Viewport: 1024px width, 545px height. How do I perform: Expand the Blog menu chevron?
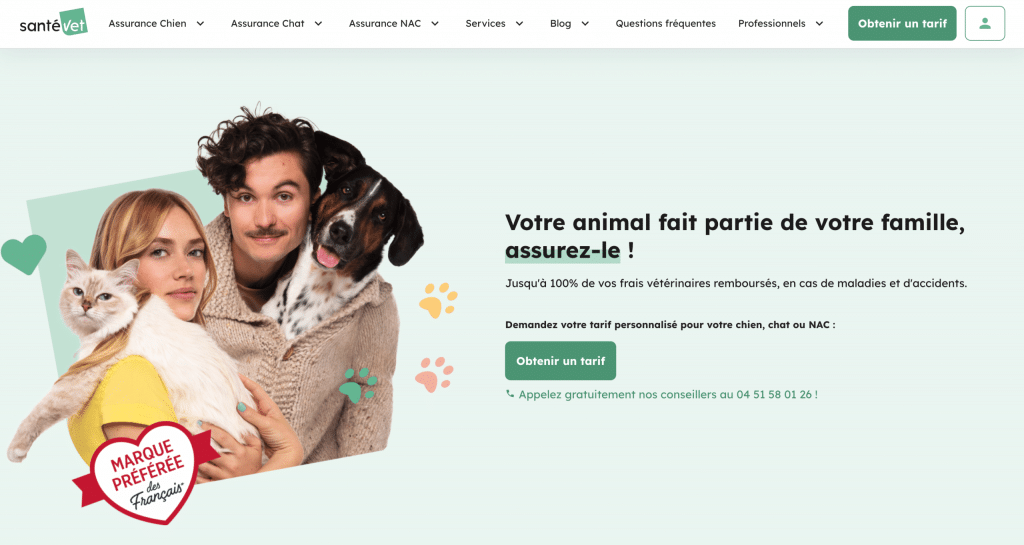point(585,23)
